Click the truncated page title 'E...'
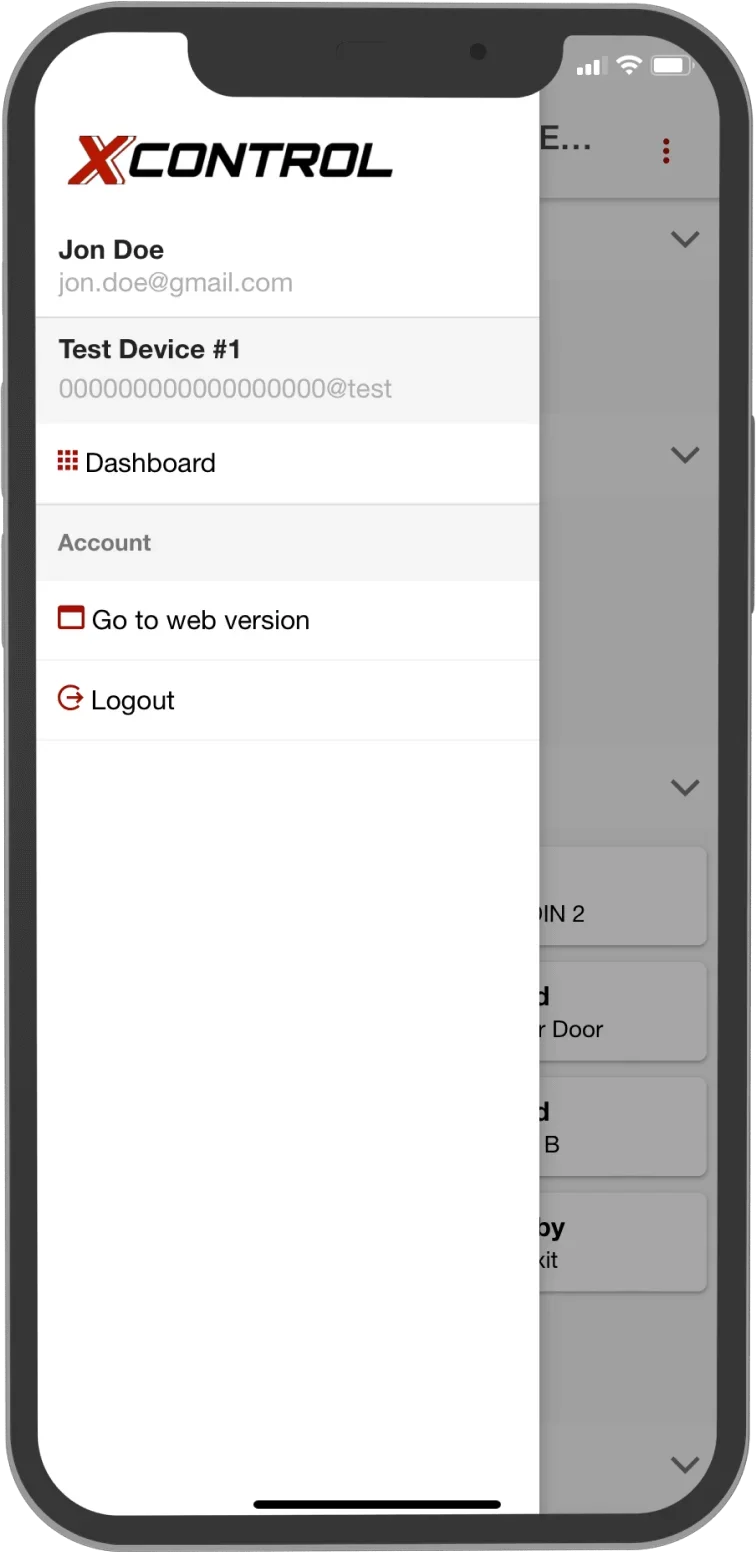Image resolution: width=756 pixels, height=1552 pixels. [566, 139]
